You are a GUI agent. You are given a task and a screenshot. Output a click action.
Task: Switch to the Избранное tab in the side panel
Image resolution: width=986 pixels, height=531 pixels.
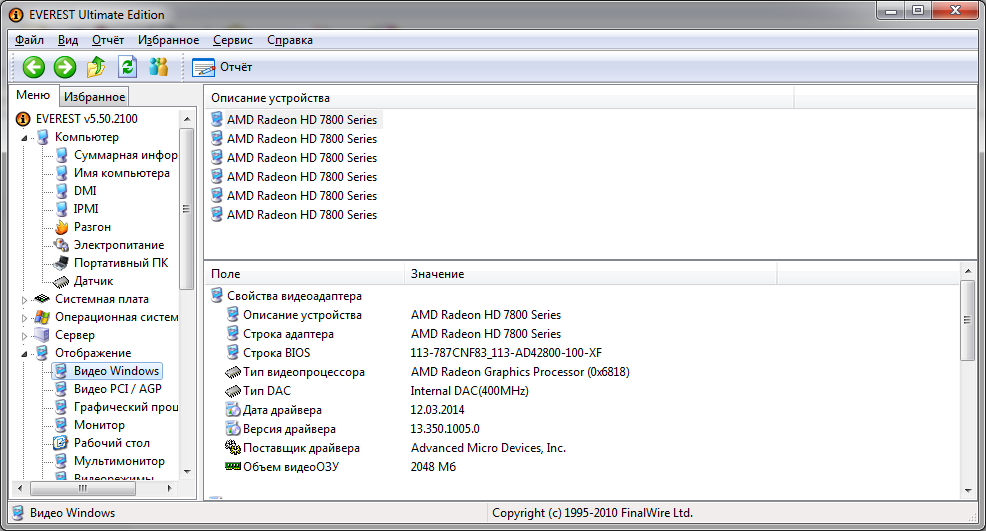click(x=94, y=97)
